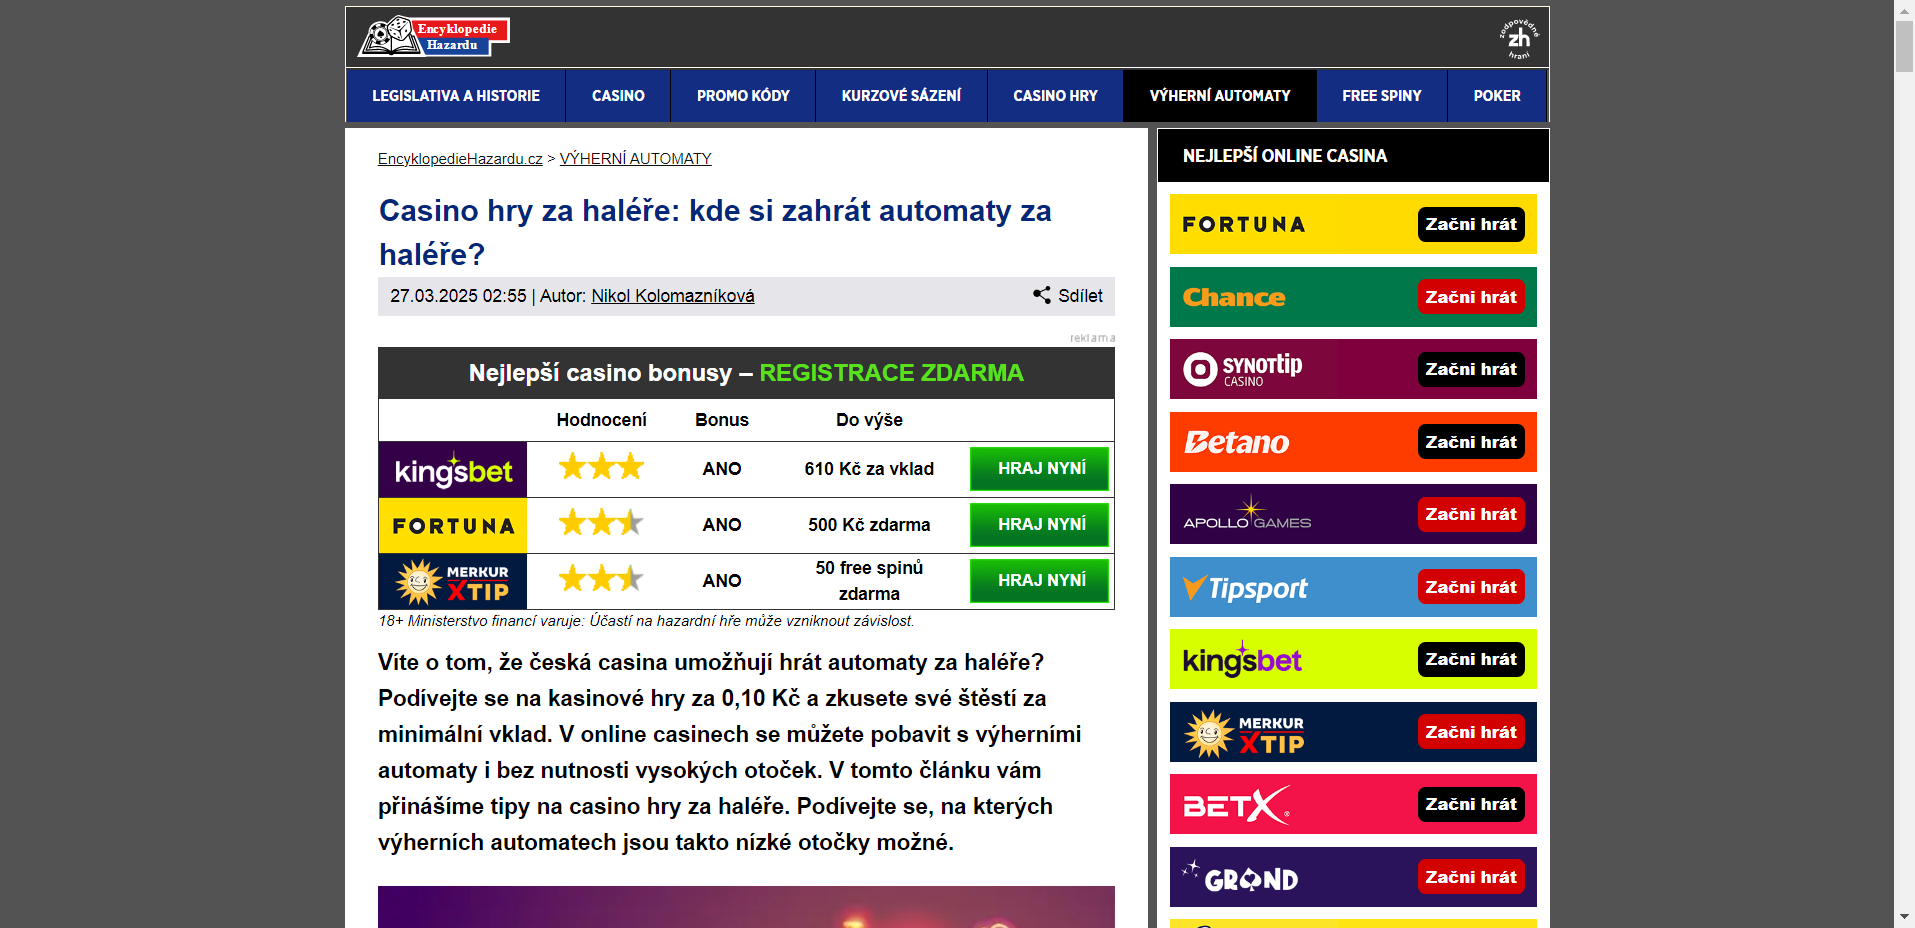Click Merkur XTip star rating in table
Screen dimensions: 1915x928
click(x=601, y=579)
